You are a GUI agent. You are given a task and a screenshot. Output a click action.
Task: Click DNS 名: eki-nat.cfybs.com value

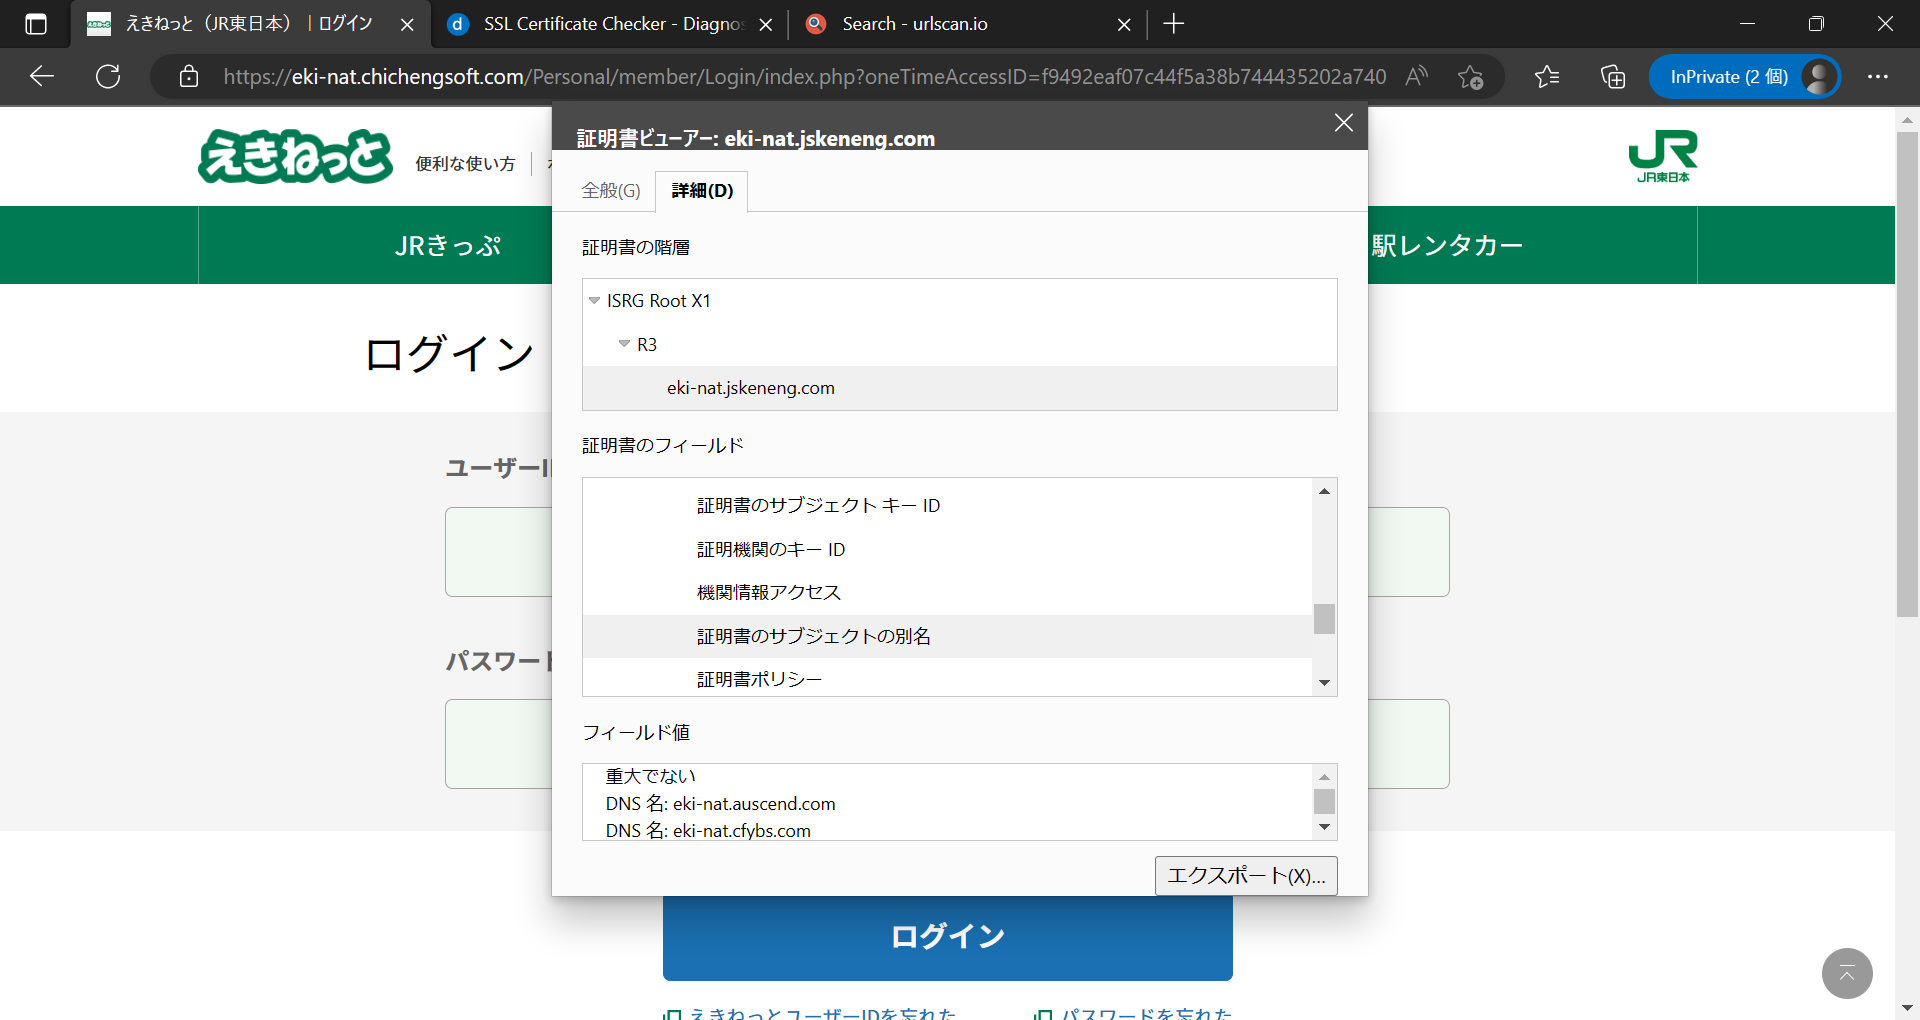(x=708, y=831)
